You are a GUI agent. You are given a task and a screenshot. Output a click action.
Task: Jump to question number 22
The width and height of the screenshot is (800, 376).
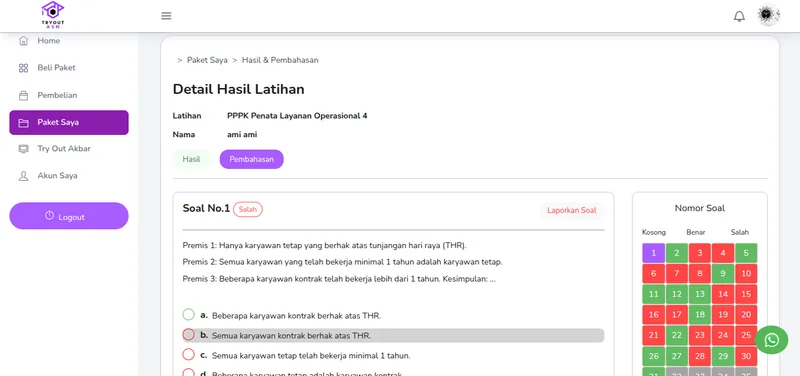(x=677, y=336)
